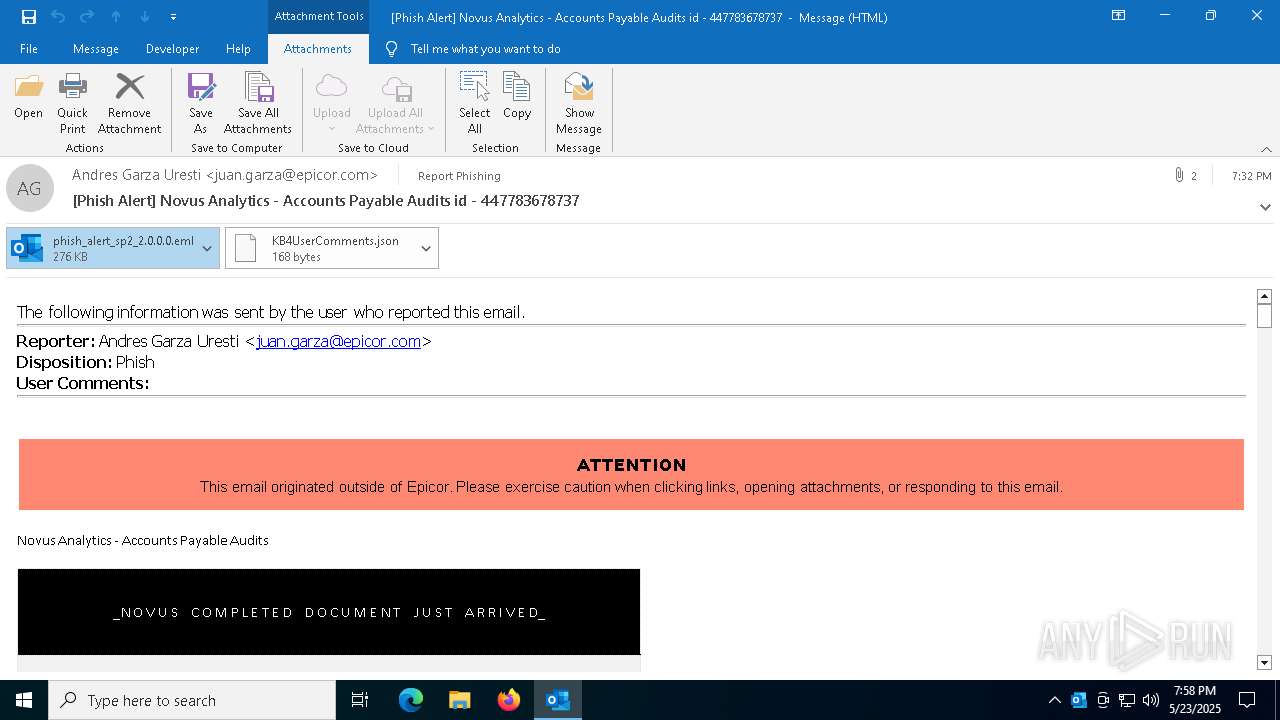Image resolution: width=1280 pixels, height=720 pixels.
Task: Click Tell me what you want to do
Action: (x=485, y=49)
